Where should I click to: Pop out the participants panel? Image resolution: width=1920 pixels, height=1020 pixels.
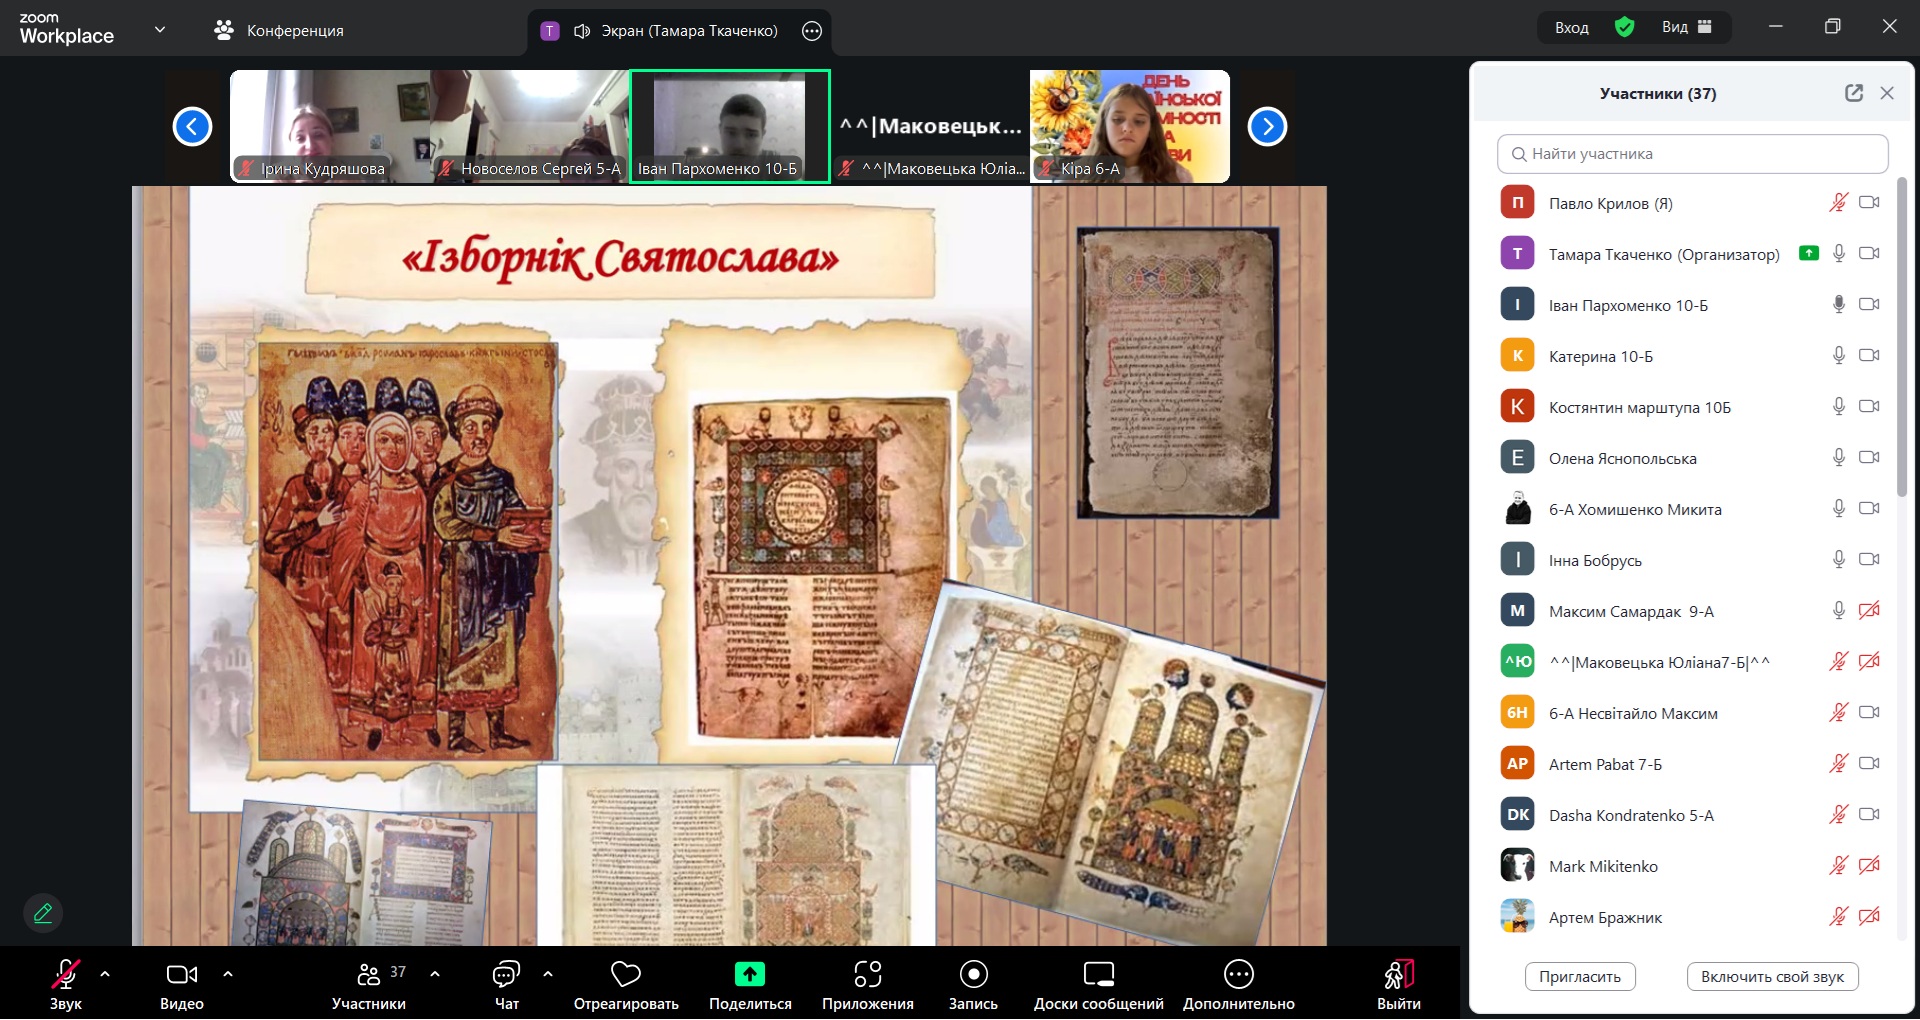point(1853,93)
